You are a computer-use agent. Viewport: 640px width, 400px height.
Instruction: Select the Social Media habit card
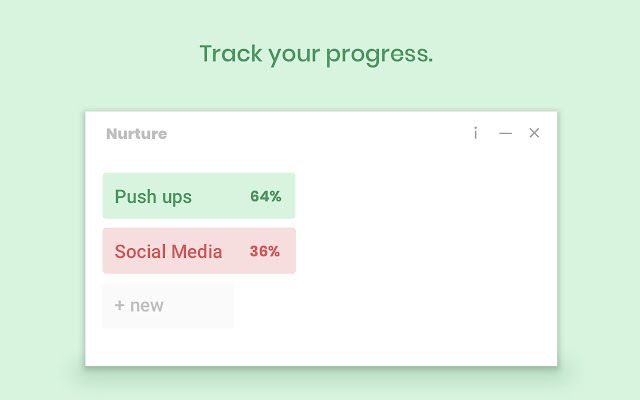tap(198, 251)
